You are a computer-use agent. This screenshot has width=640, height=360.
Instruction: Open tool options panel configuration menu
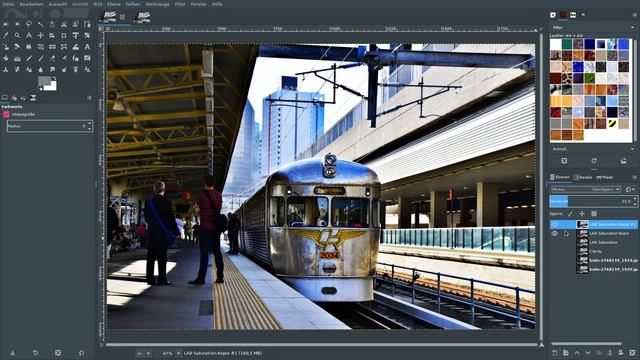89,98
